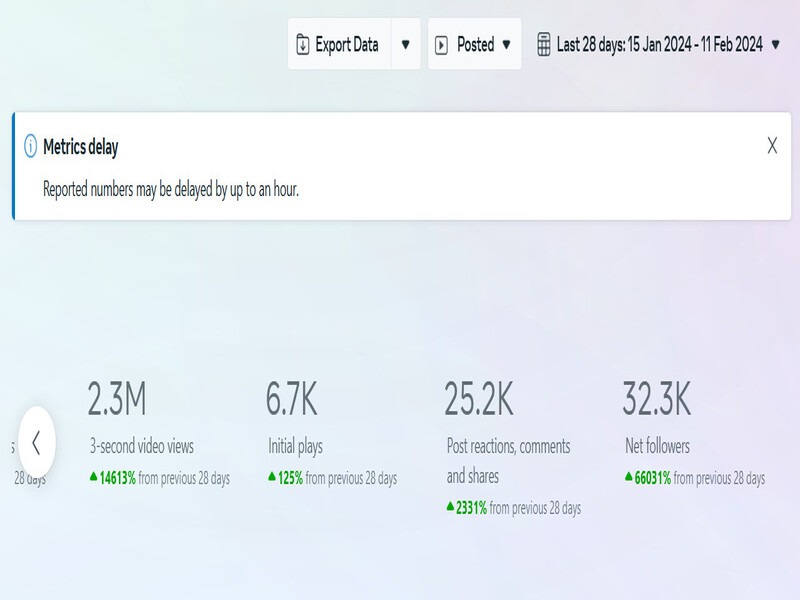The height and width of the screenshot is (600, 800).
Task: Click the 6.7K Initial plays value
Action: tap(291, 399)
